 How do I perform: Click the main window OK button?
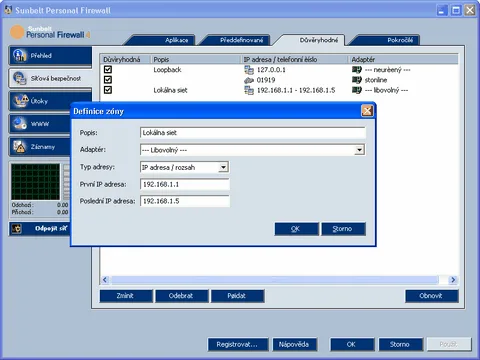[x=352, y=344]
